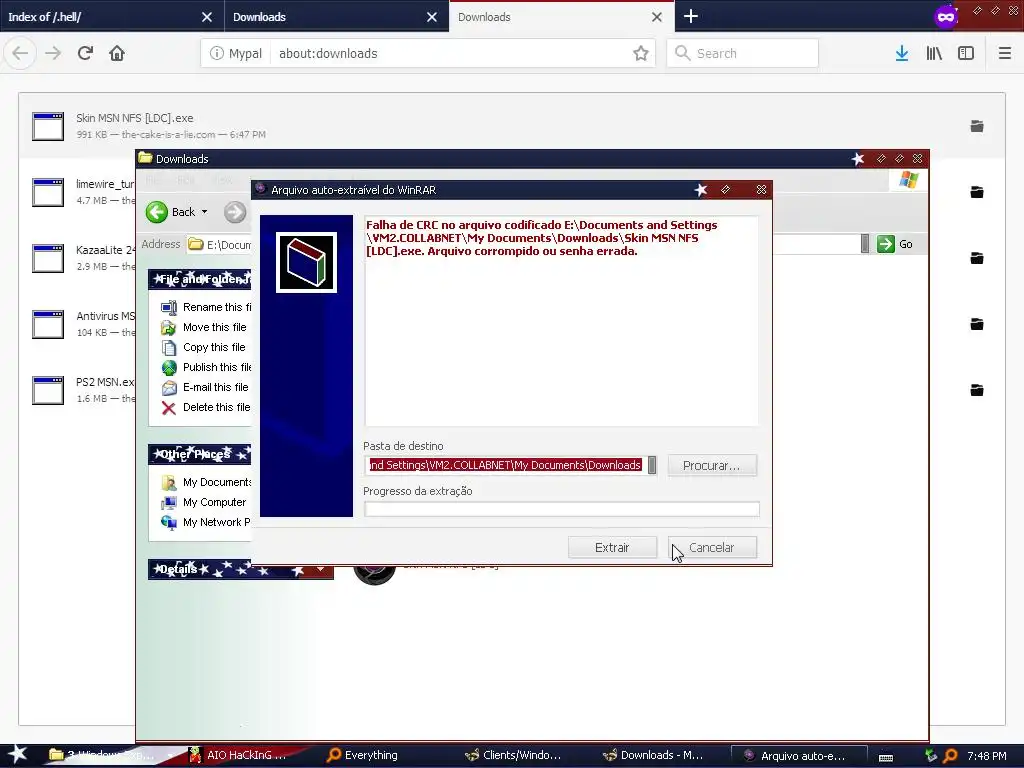
Task: Click the browser forward arrow
Action: 53,53
